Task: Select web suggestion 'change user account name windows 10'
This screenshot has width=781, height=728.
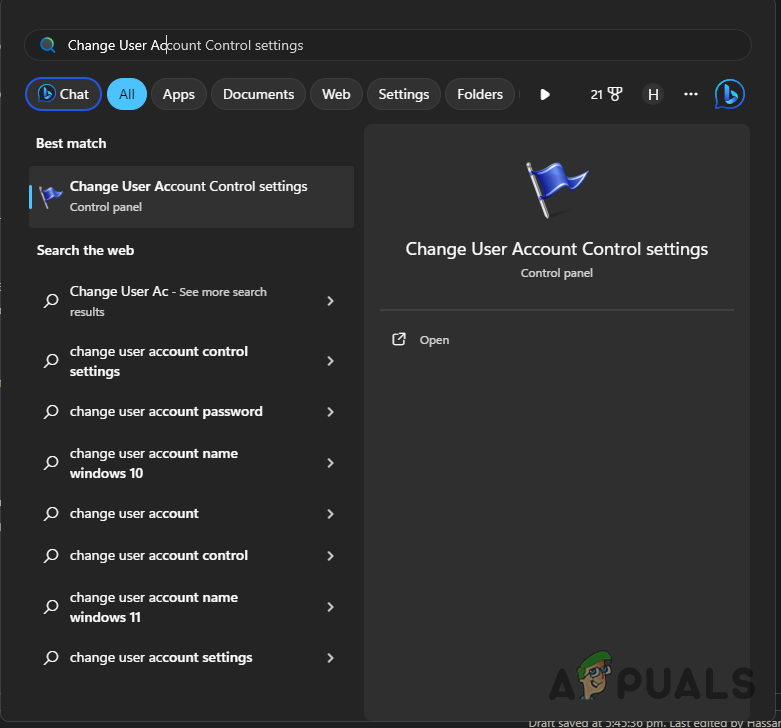Action: (x=192, y=463)
